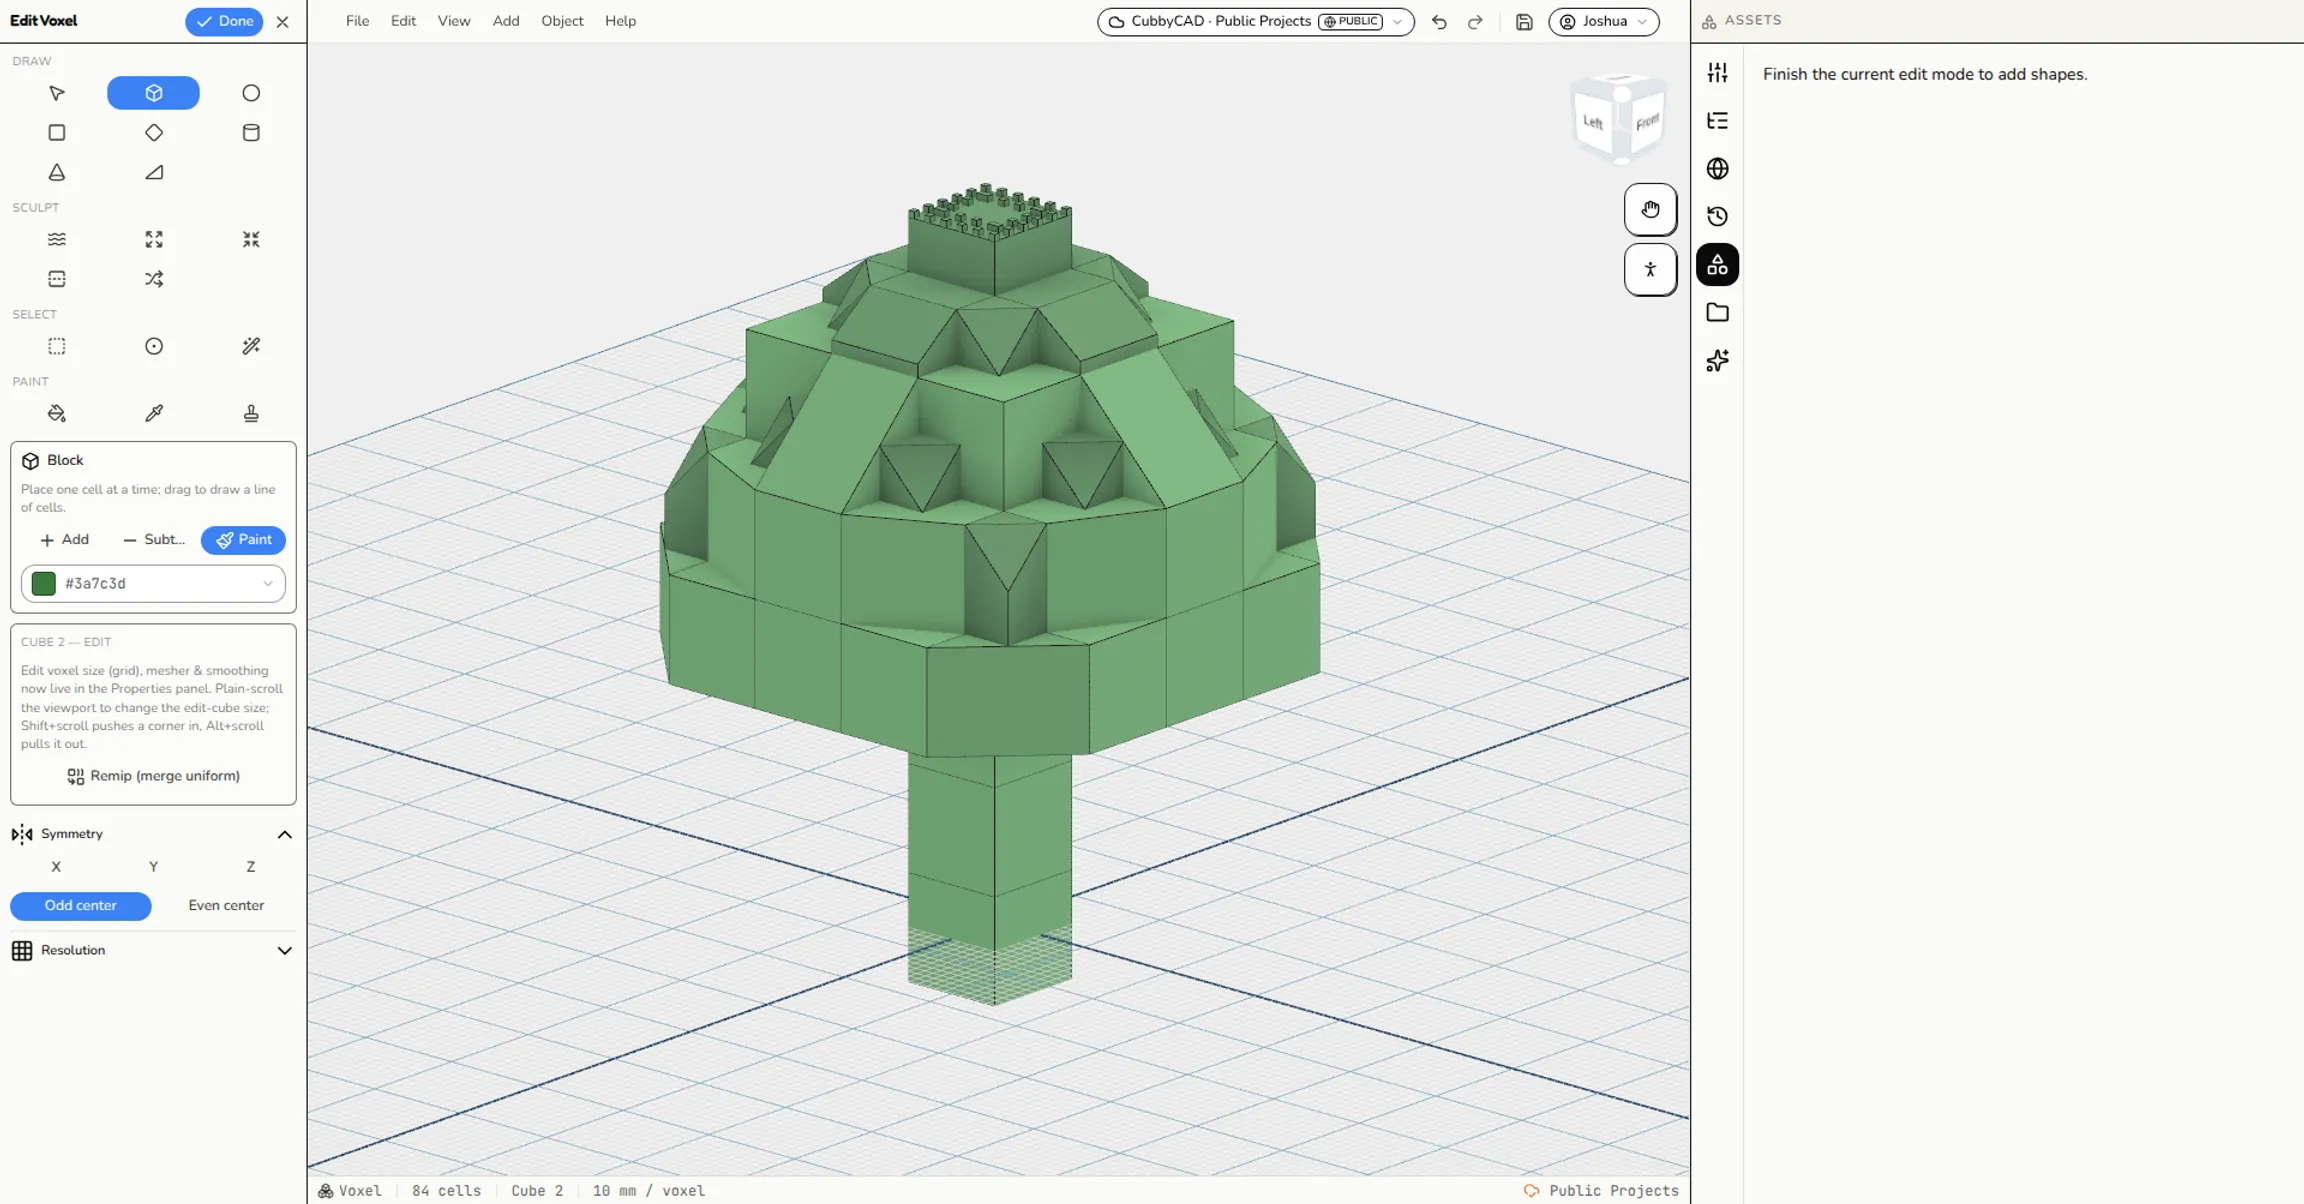2304x1204 pixels.
Task: Choose the sphere circle draw tool
Action: (x=251, y=93)
